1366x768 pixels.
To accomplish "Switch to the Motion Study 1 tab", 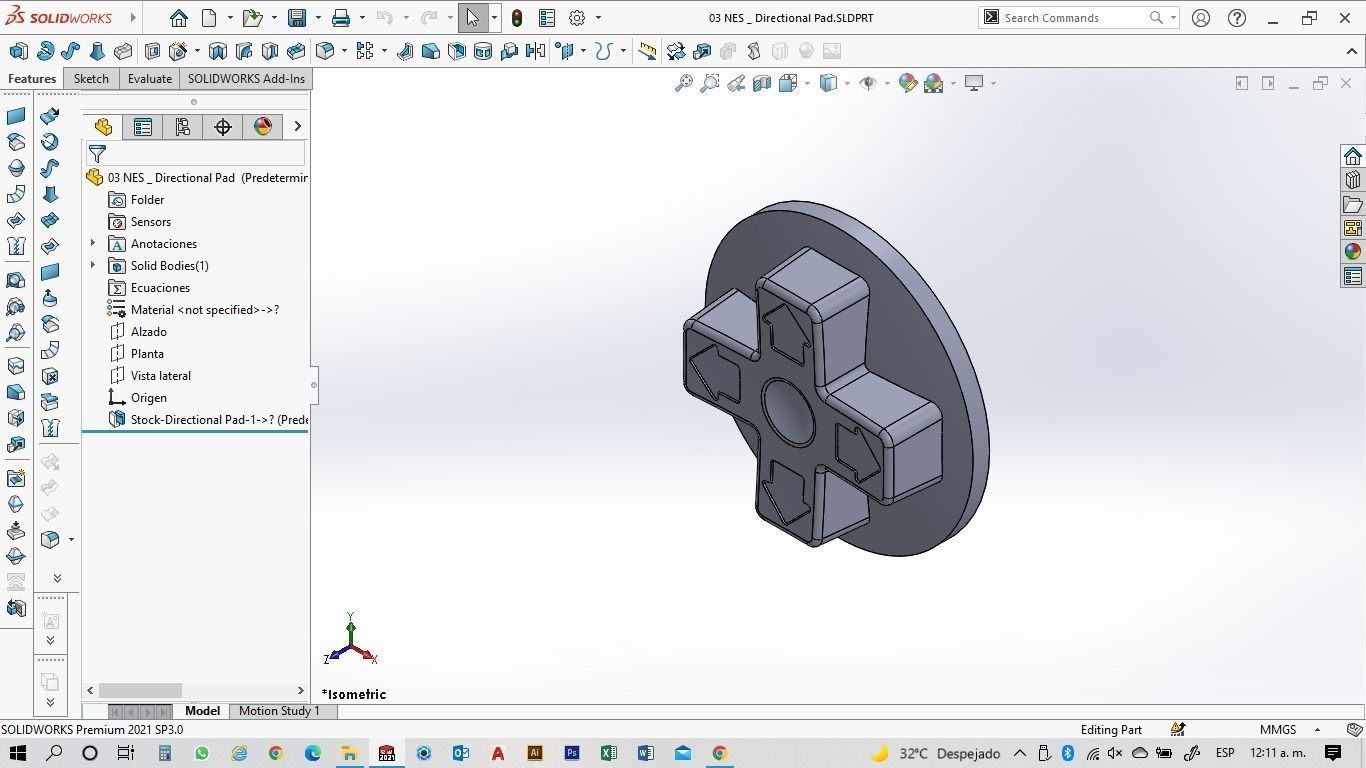I will [279, 711].
